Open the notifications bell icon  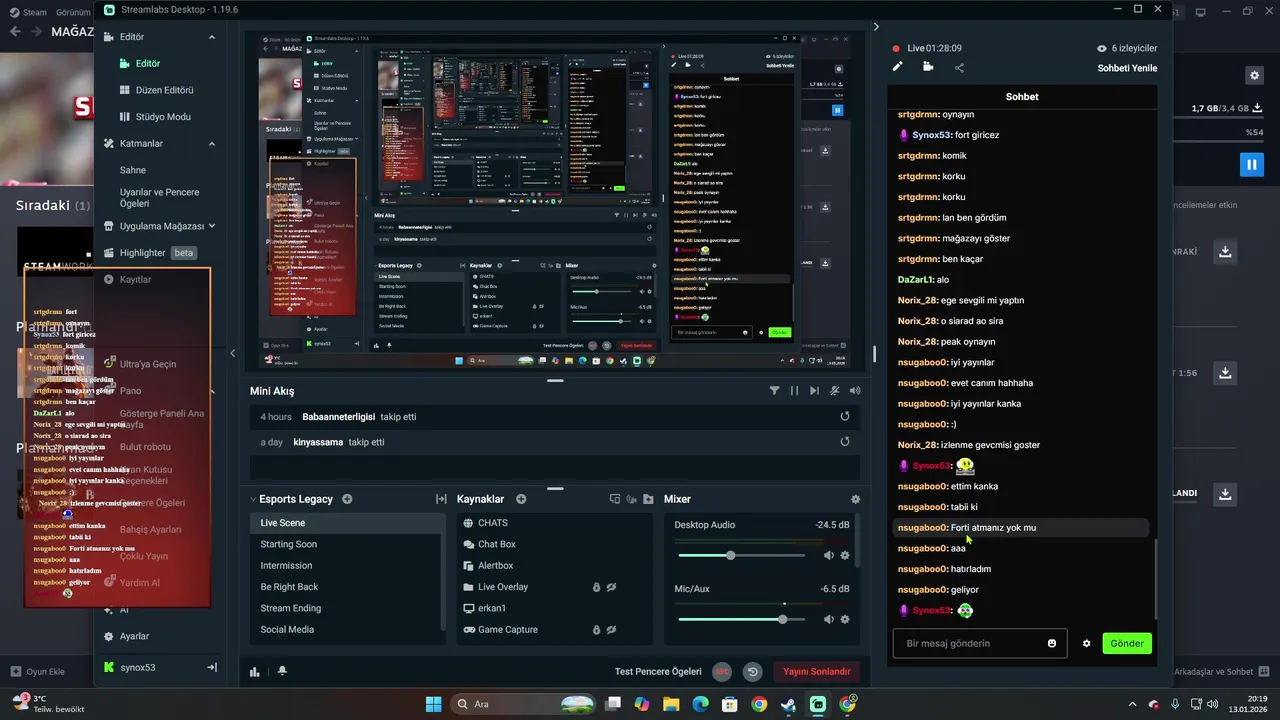point(282,672)
